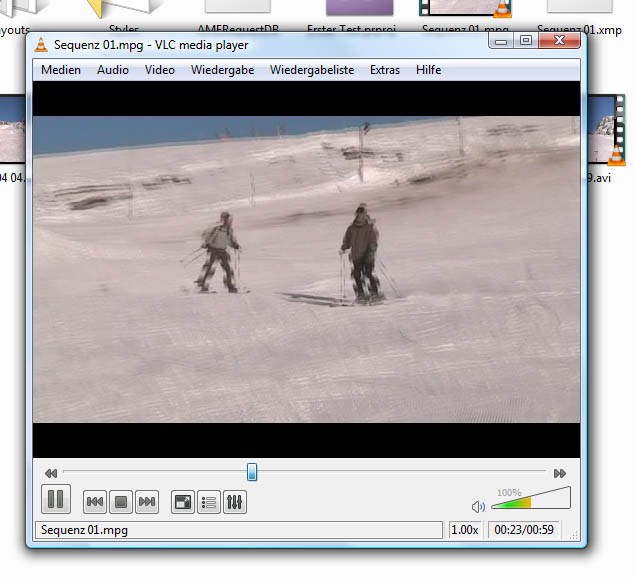Expand the Wiedergabeliste menu

[312, 70]
